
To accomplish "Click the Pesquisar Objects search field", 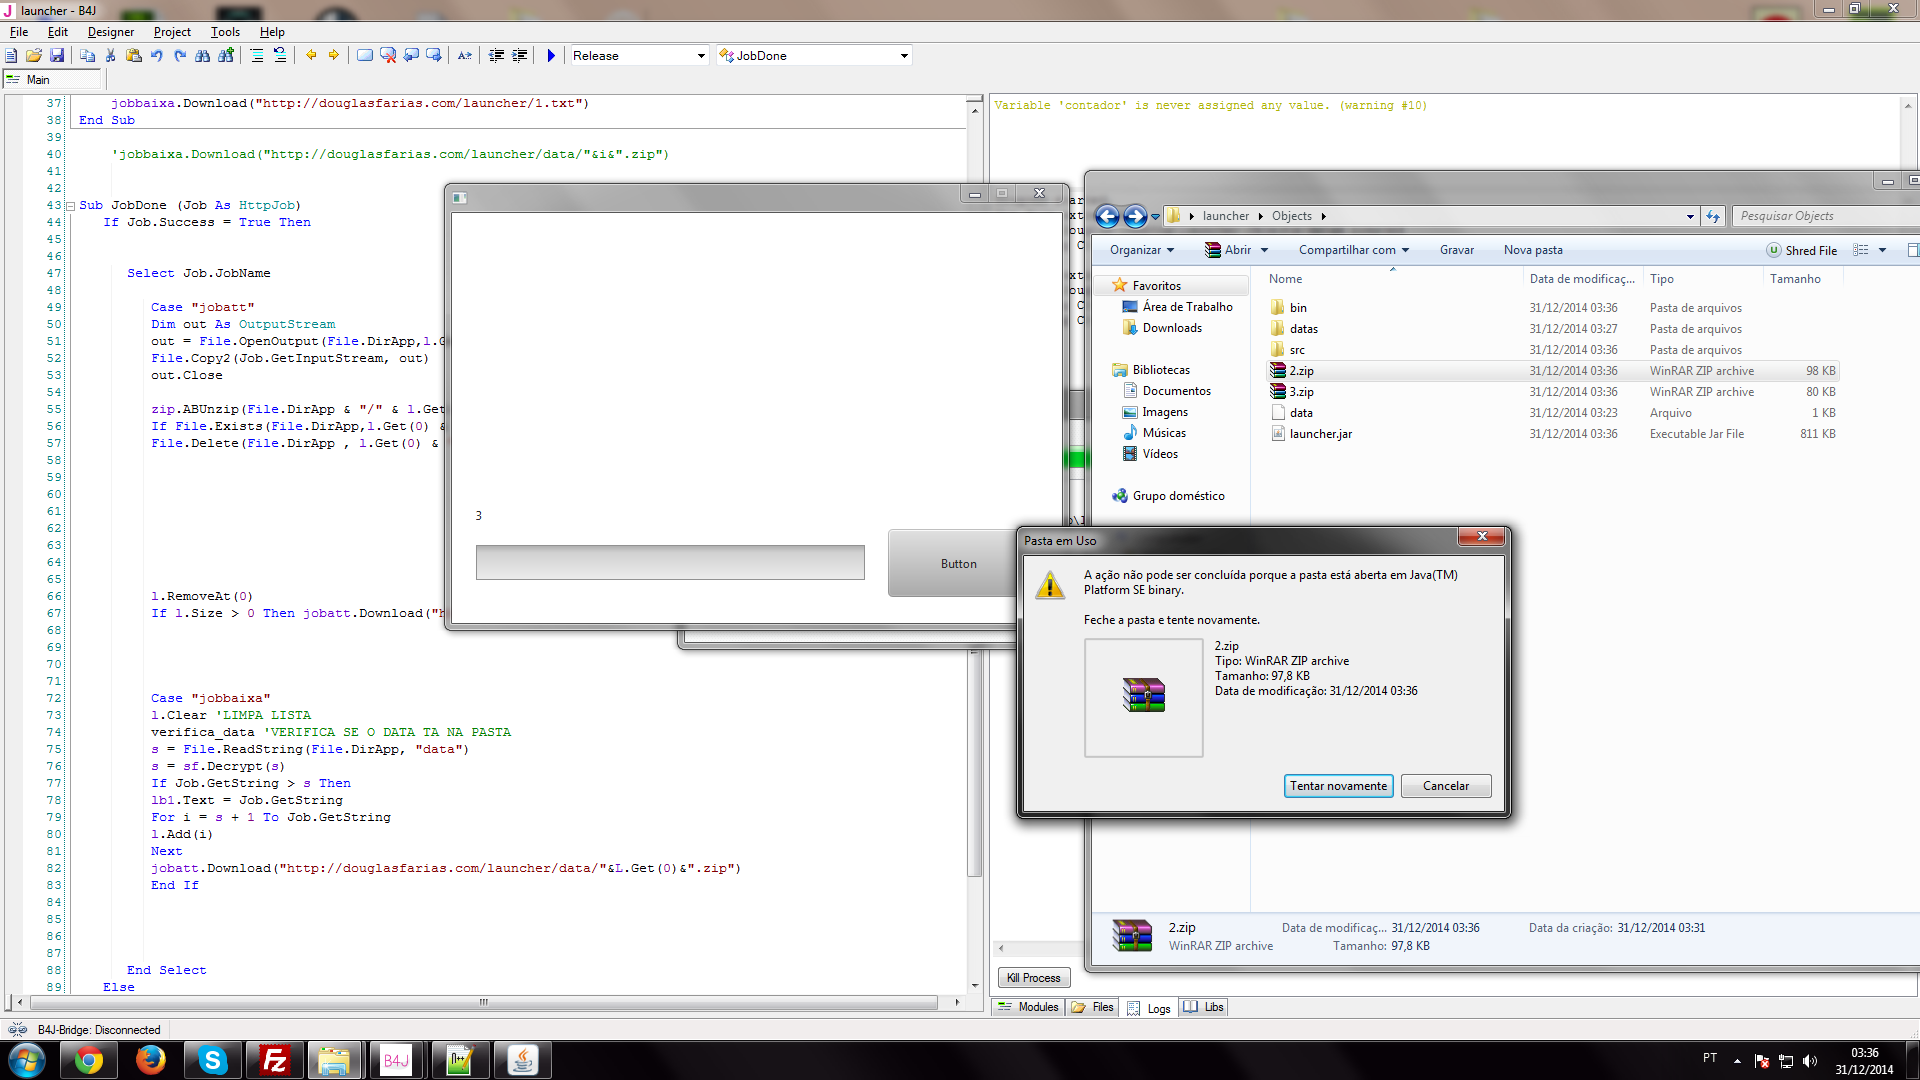I will click(1820, 216).
